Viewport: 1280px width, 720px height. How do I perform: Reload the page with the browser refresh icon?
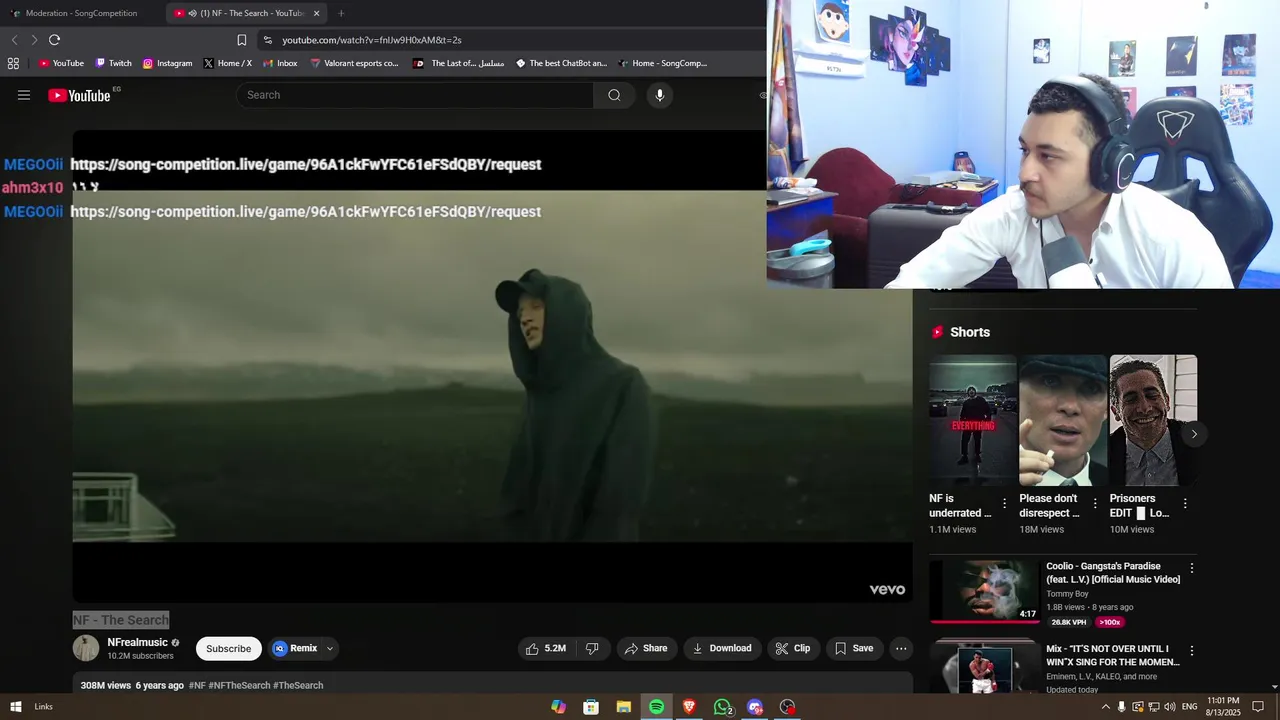tap(54, 40)
